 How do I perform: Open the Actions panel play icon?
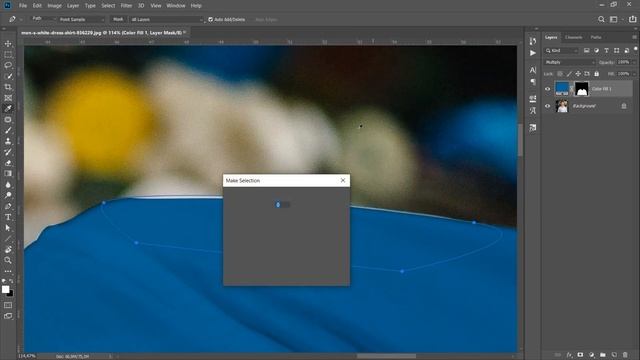(x=533, y=53)
